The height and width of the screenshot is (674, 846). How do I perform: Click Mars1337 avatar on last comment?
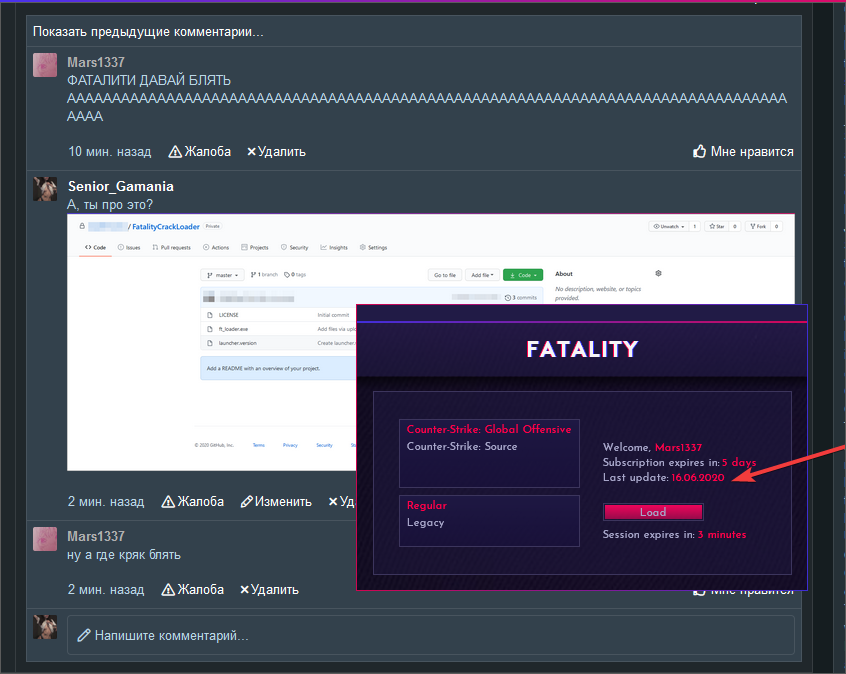(x=45, y=539)
